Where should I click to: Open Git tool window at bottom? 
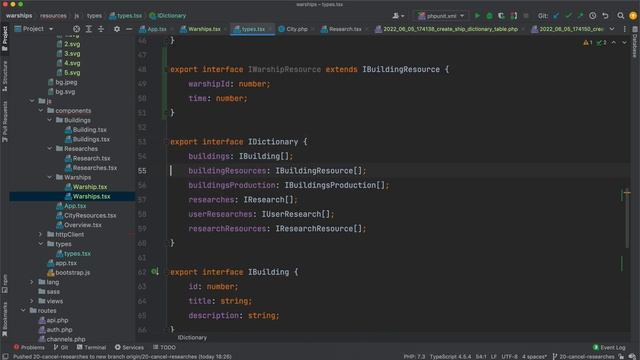point(61,347)
